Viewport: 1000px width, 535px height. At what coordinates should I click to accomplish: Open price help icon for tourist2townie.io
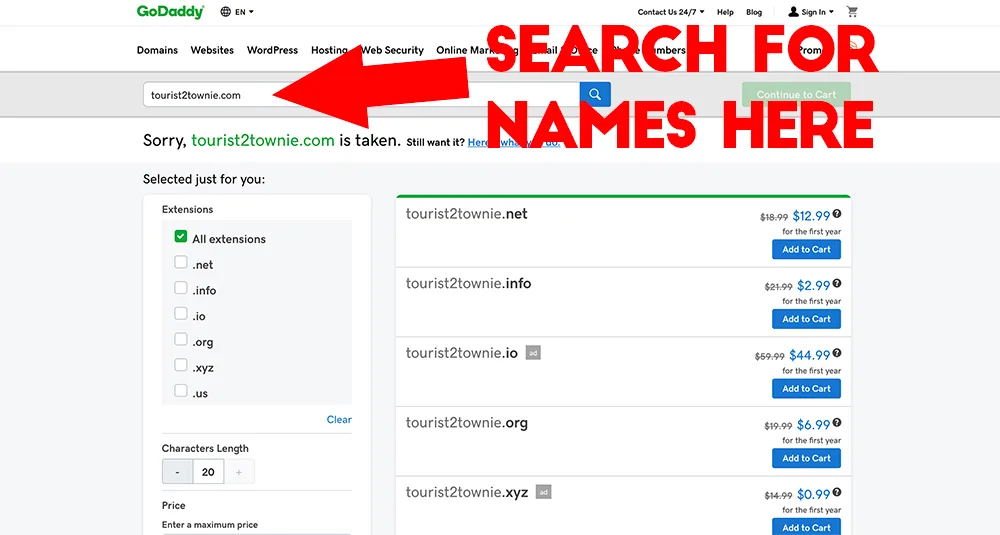[837, 353]
